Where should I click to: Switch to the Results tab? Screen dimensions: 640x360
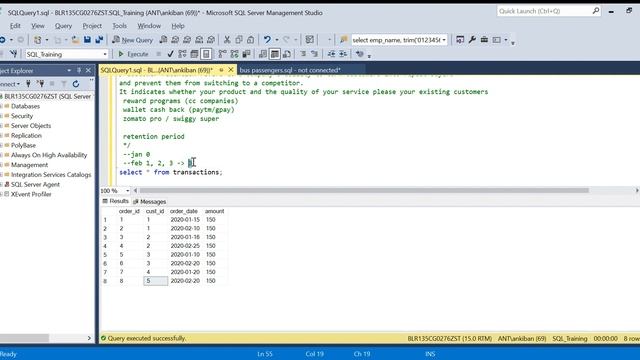tap(116, 201)
